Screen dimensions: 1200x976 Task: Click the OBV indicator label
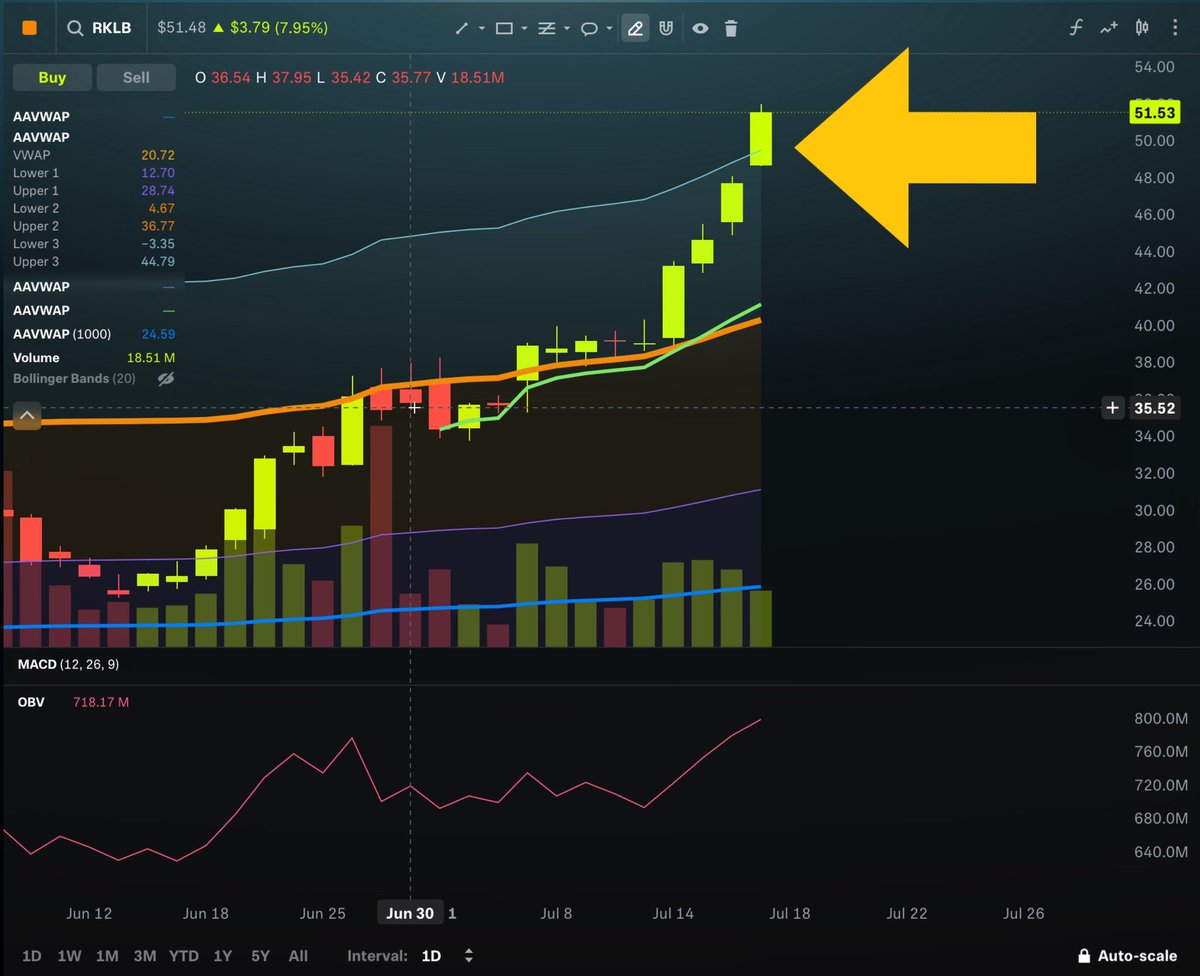click(x=30, y=702)
